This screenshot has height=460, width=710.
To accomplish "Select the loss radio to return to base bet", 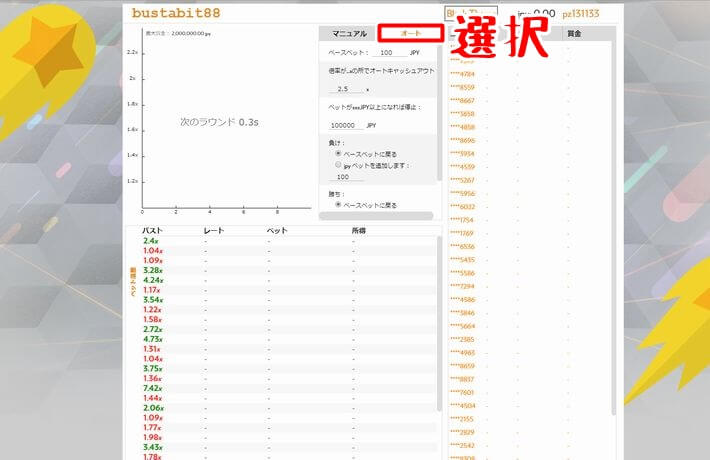I will (x=339, y=153).
